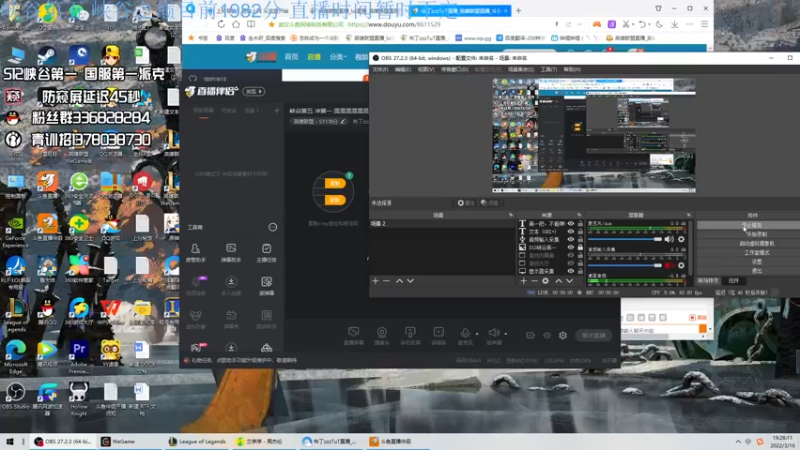This screenshot has width=800, height=450.
Task: Open 房管助手 tool in Douyu companion
Action: 195,252
